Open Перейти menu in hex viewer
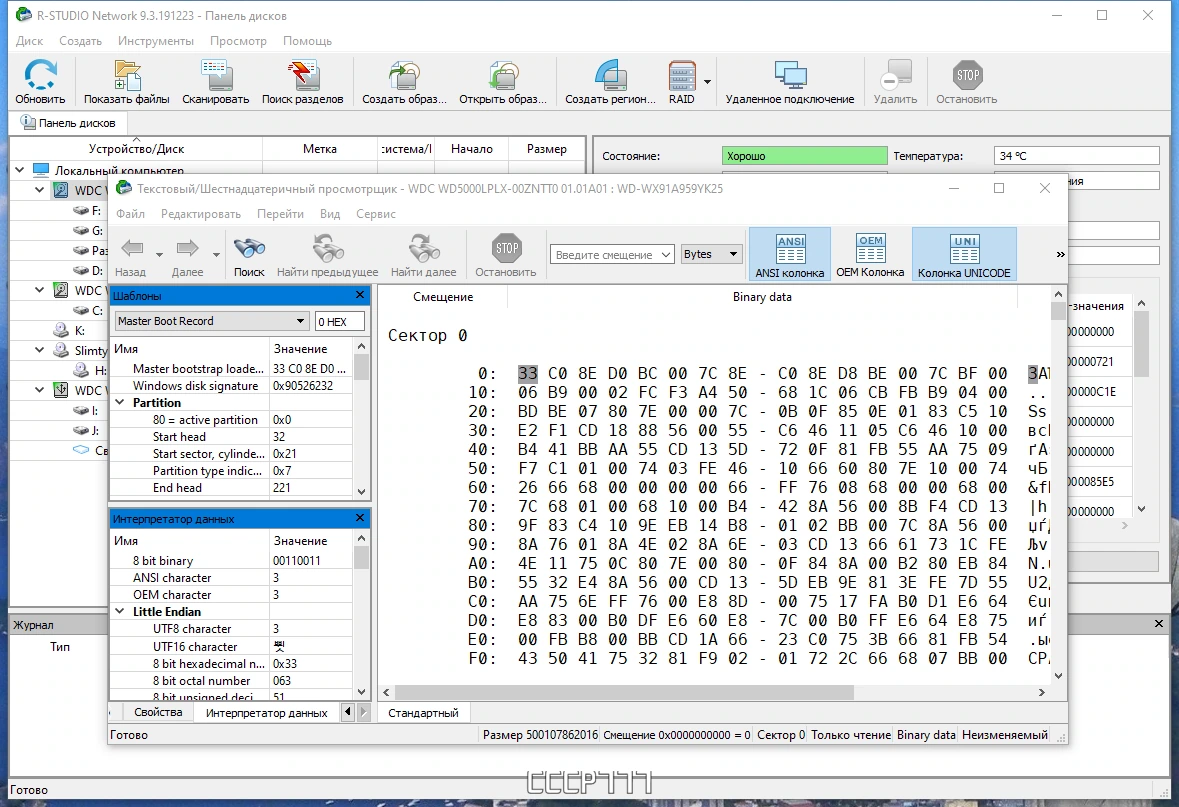1179x807 pixels. click(x=280, y=214)
